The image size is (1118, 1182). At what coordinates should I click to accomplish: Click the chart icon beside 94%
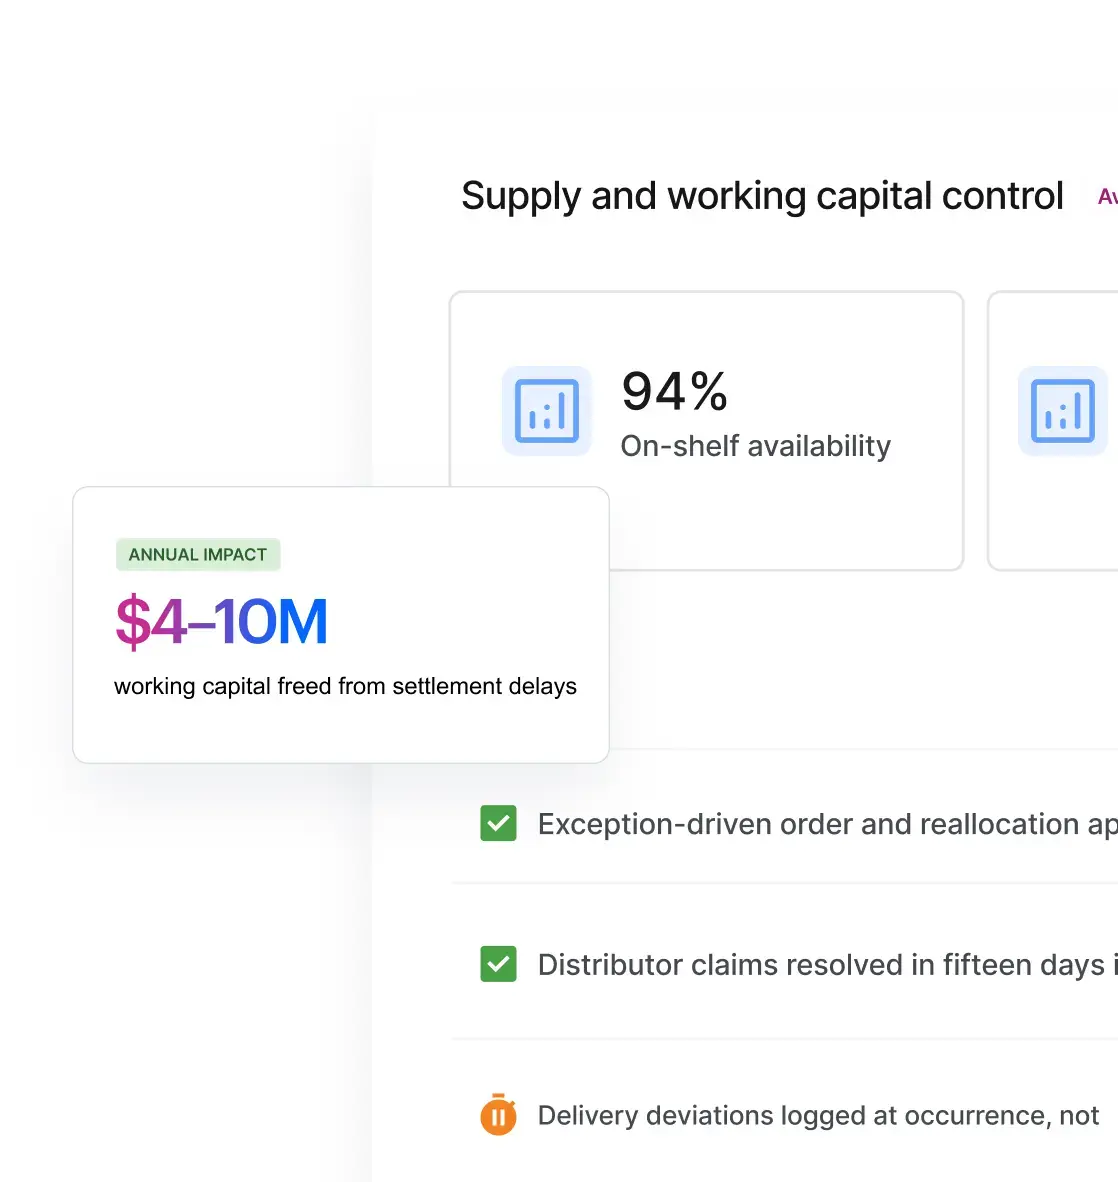[547, 411]
